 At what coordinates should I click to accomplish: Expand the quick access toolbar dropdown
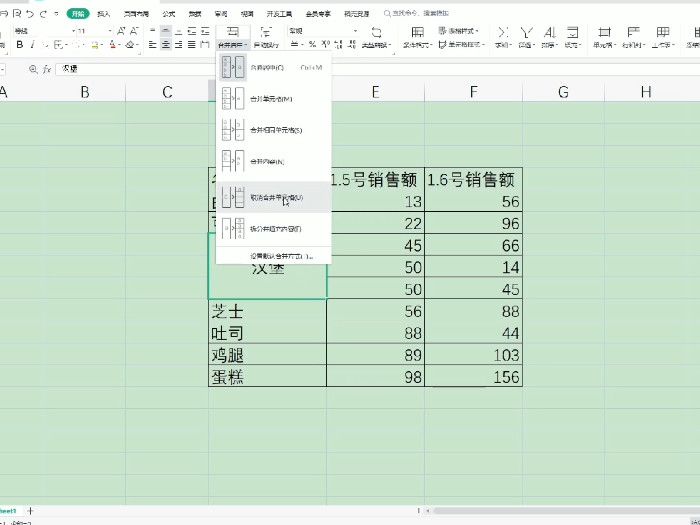[56, 14]
